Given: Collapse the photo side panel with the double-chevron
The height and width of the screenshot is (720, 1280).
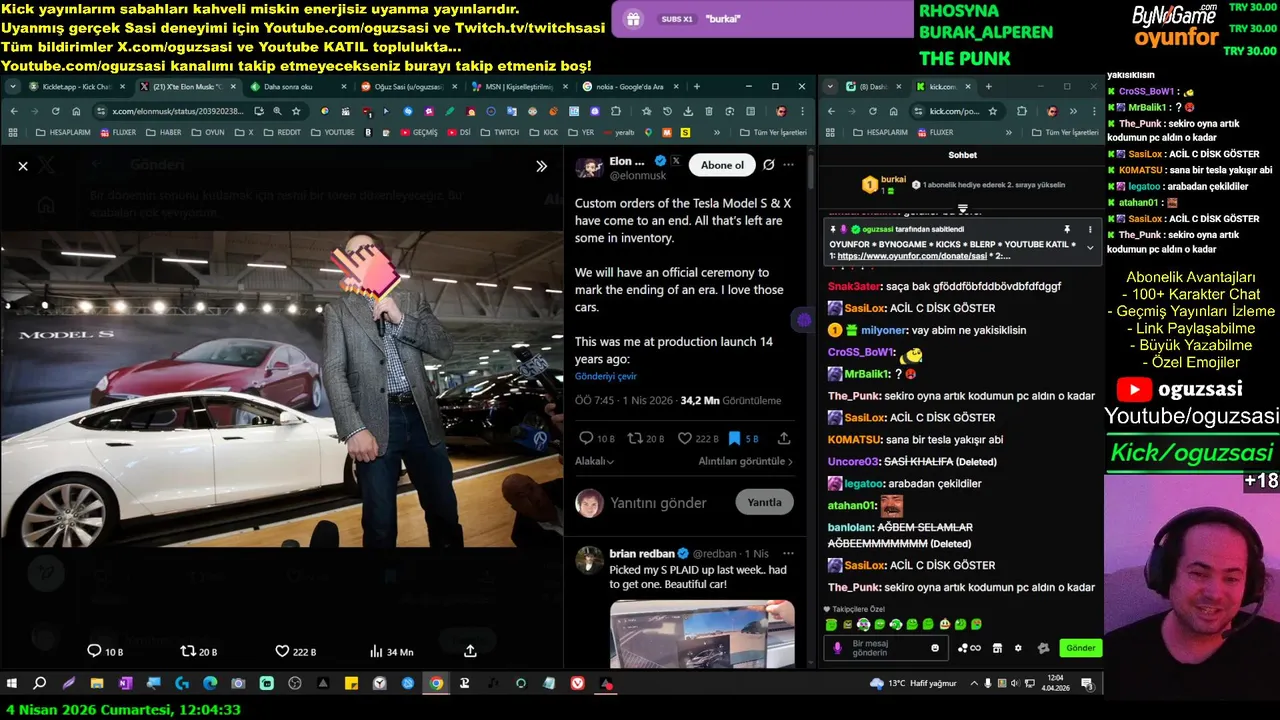Looking at the screenshot, I should 541,166.
